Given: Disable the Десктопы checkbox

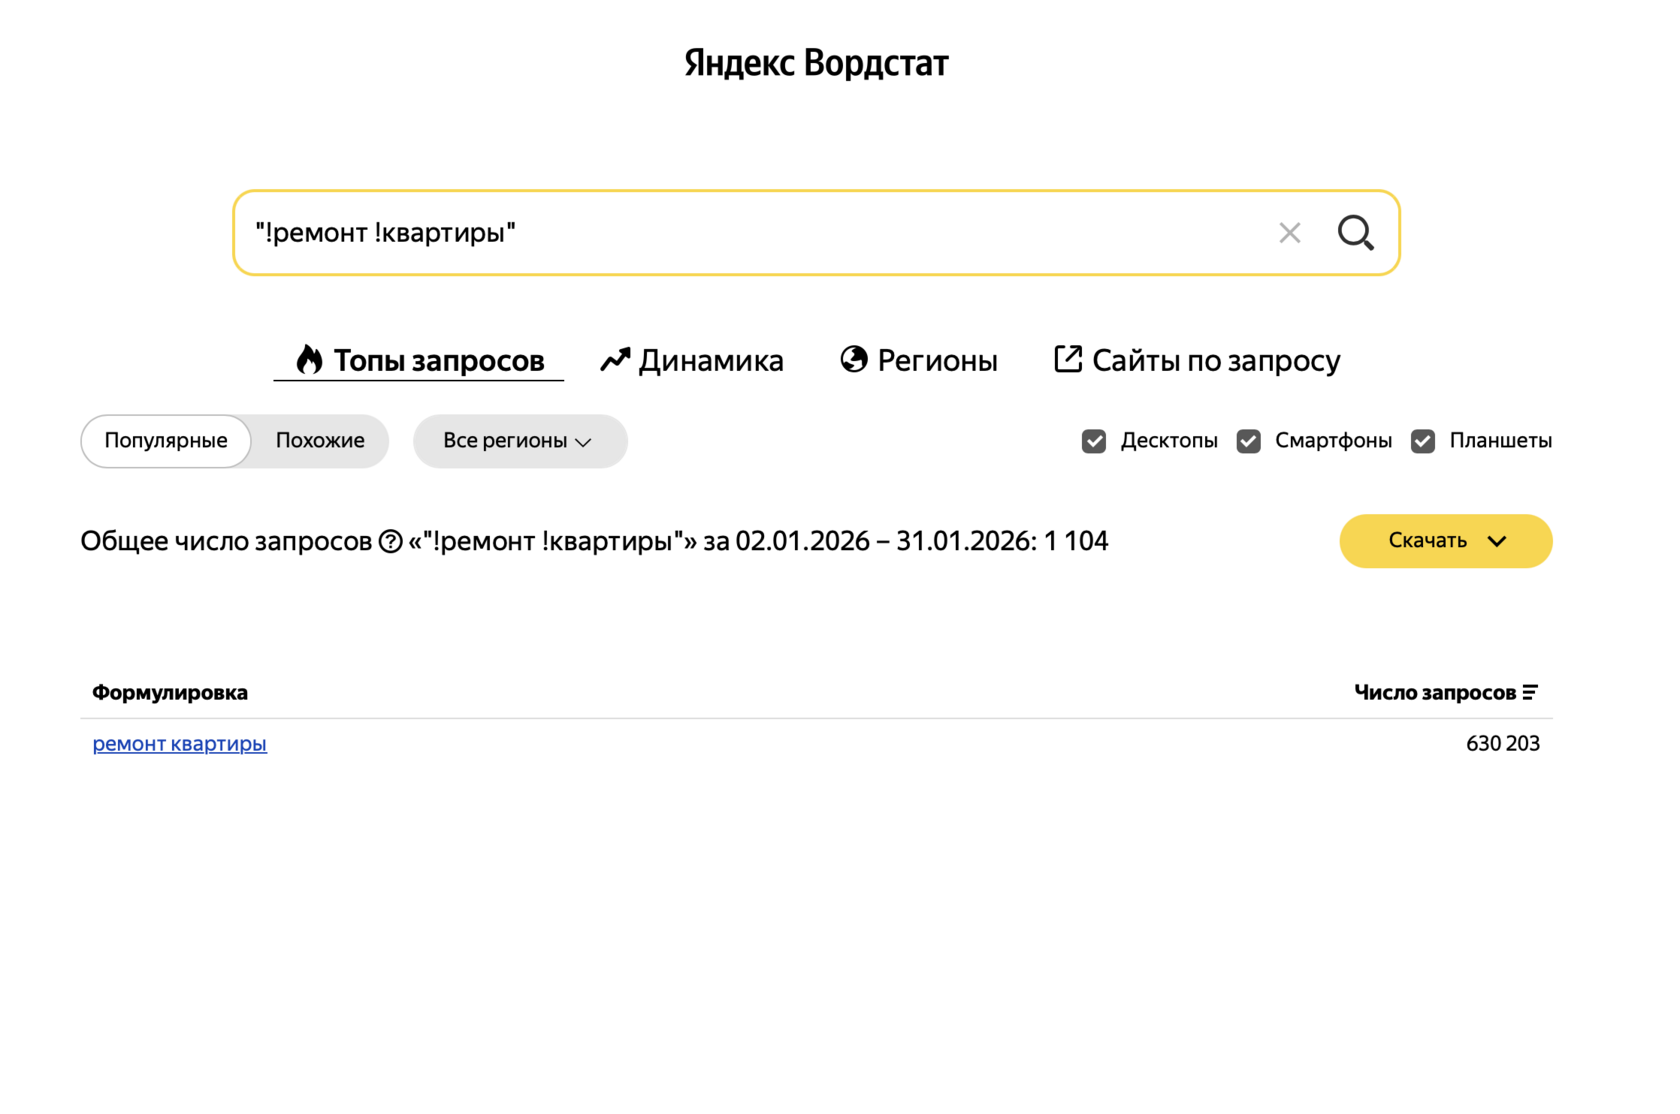Looking at the screenshot, I should 1094,440.
